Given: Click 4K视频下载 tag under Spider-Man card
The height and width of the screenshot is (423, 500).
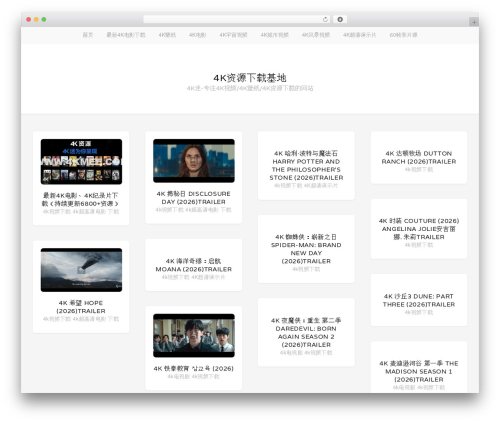Looking at the screenshot, I should click(306, 269).
